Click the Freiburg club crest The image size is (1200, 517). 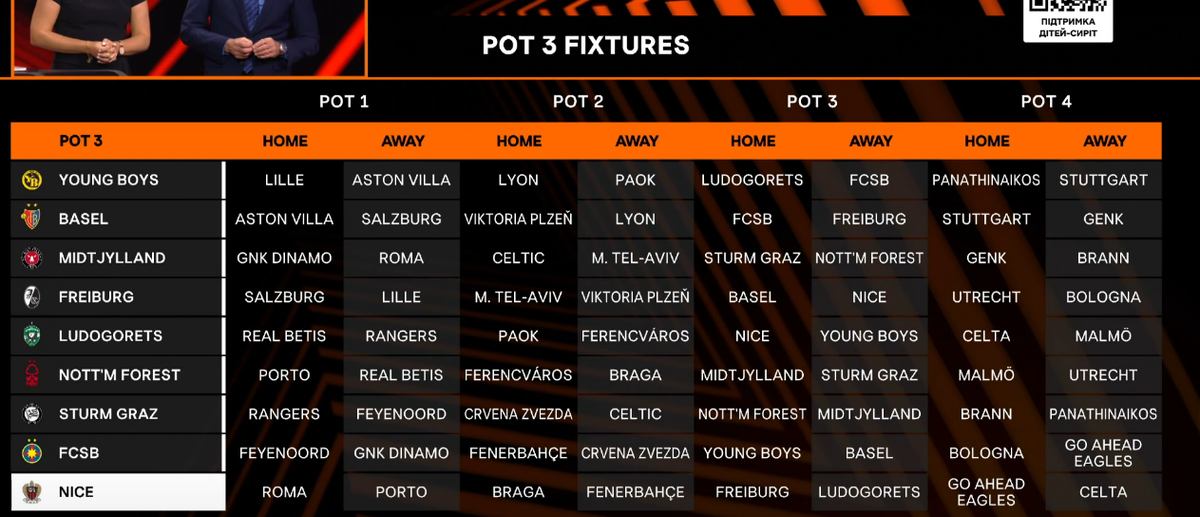coord(31,297)
